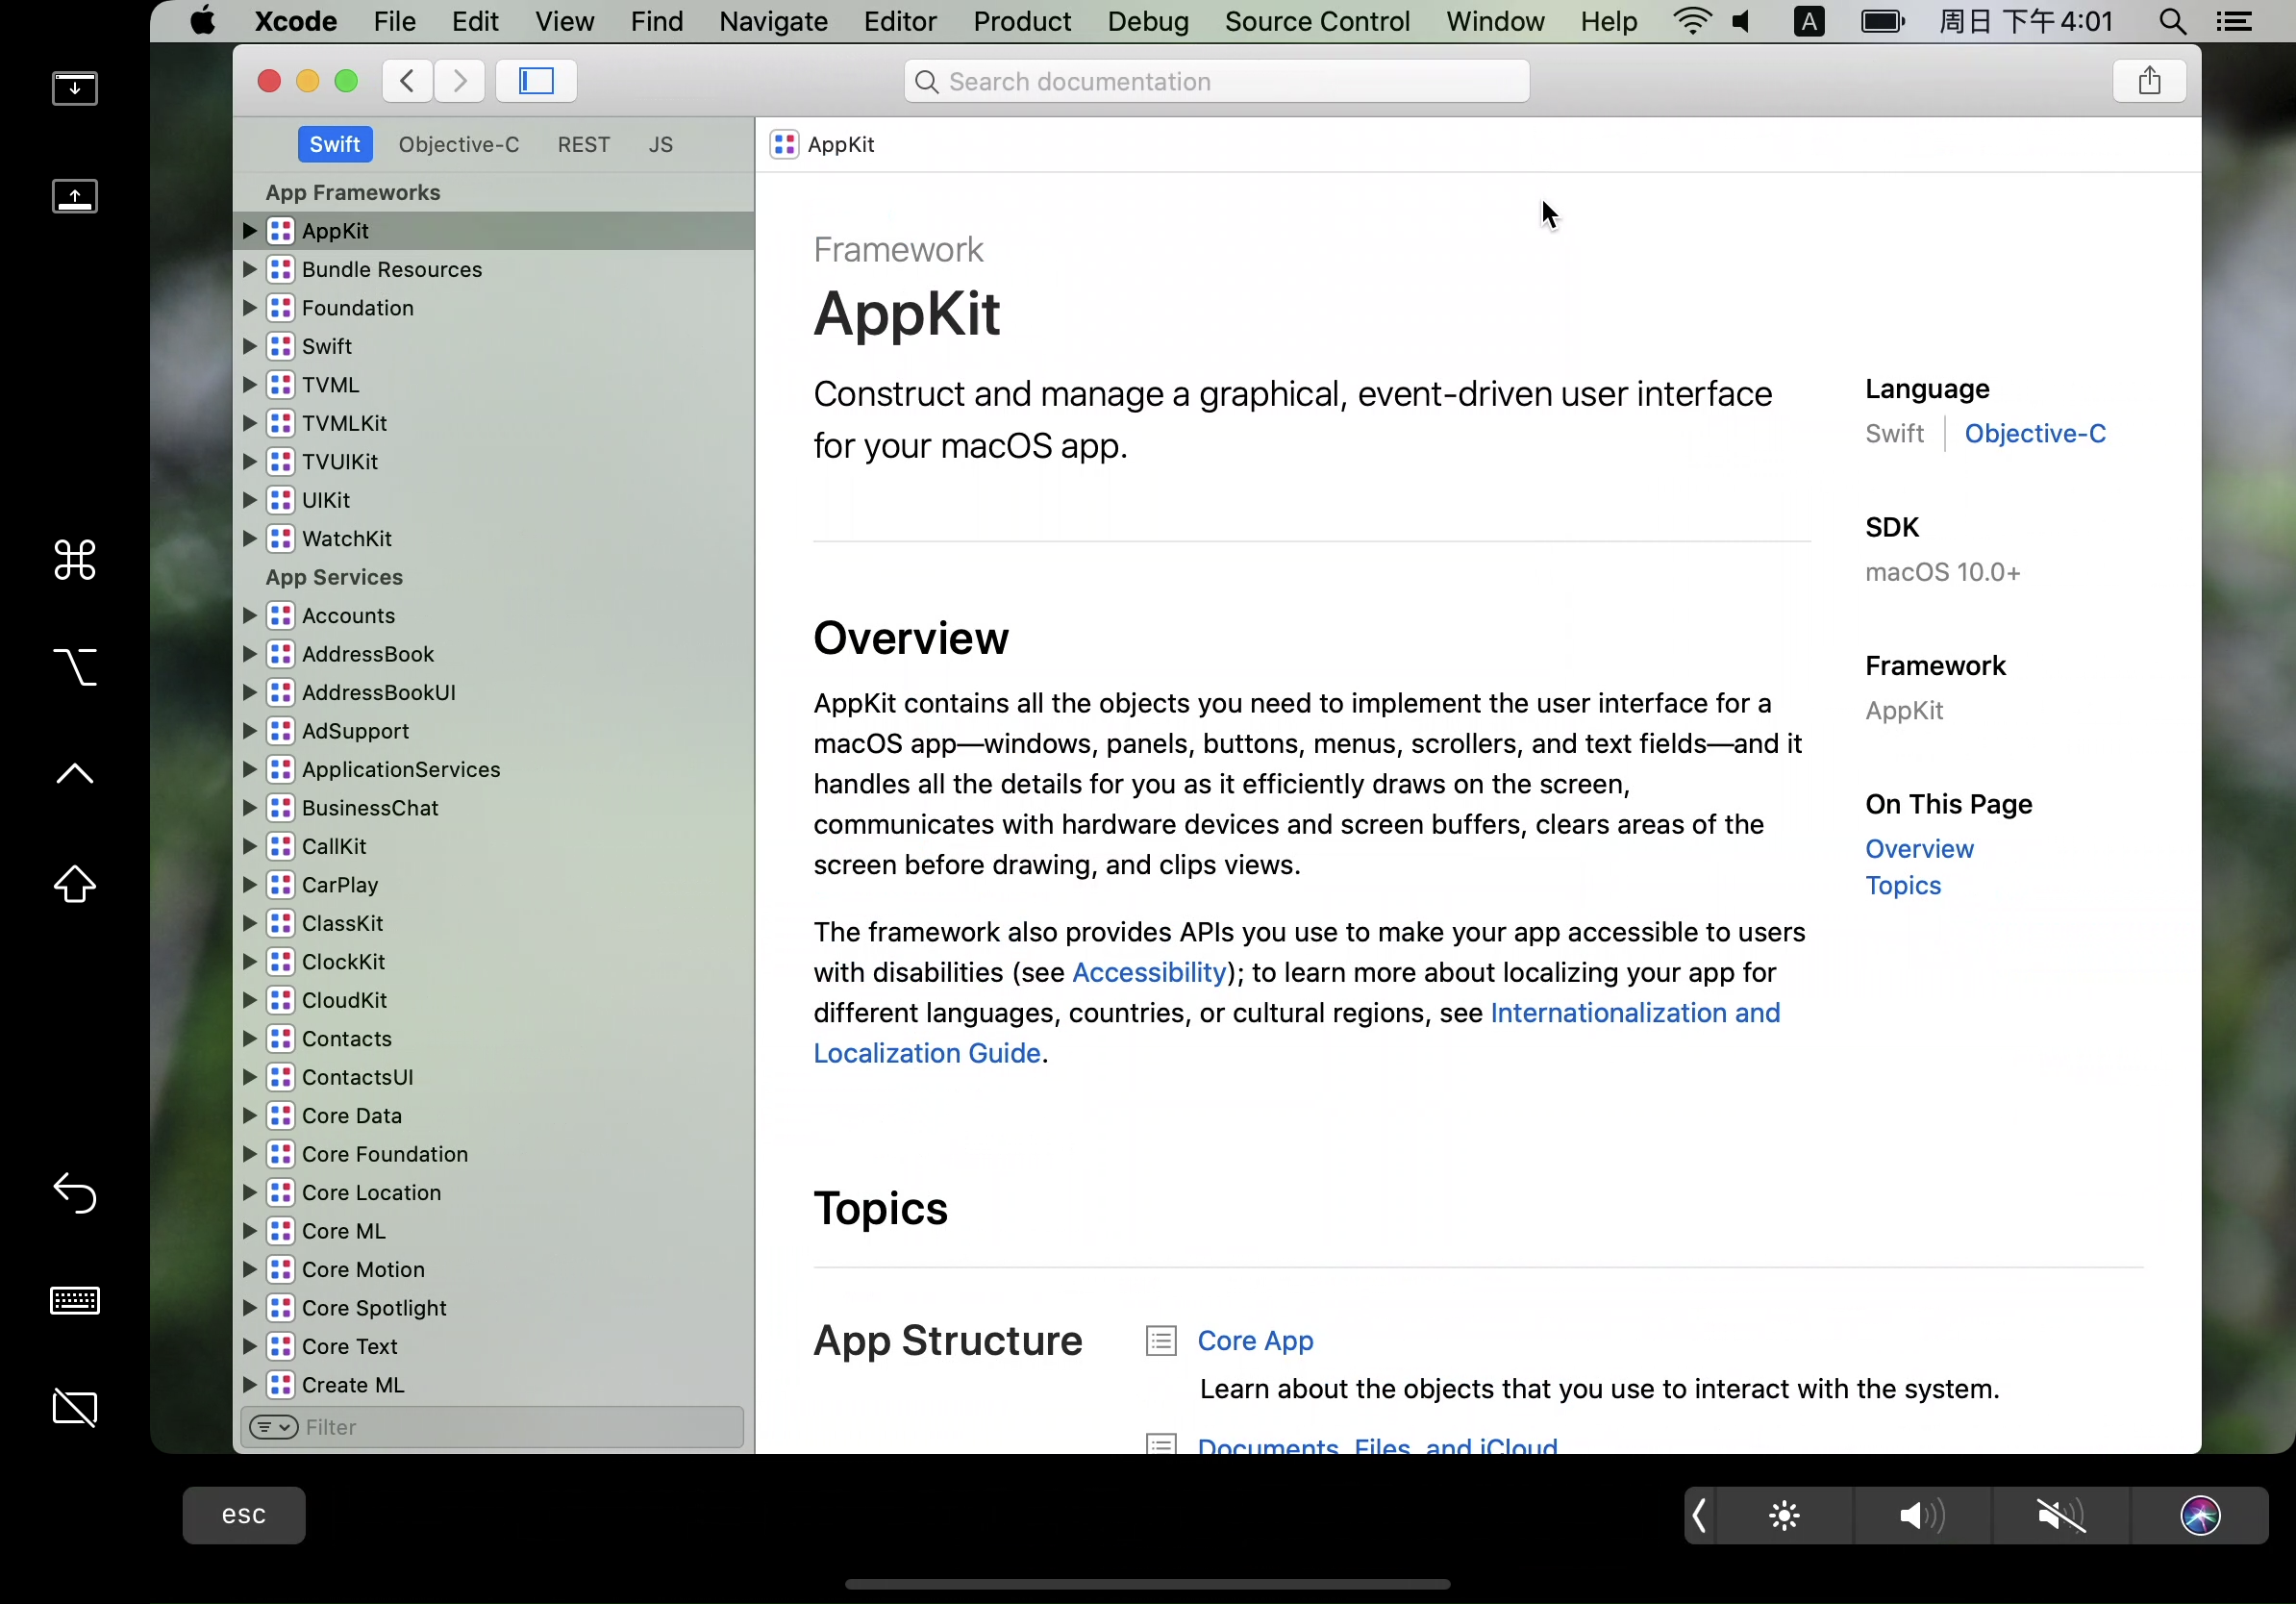Open the Core App link
This screenshot has width=2296, height=1604.
point(1255,1341)
